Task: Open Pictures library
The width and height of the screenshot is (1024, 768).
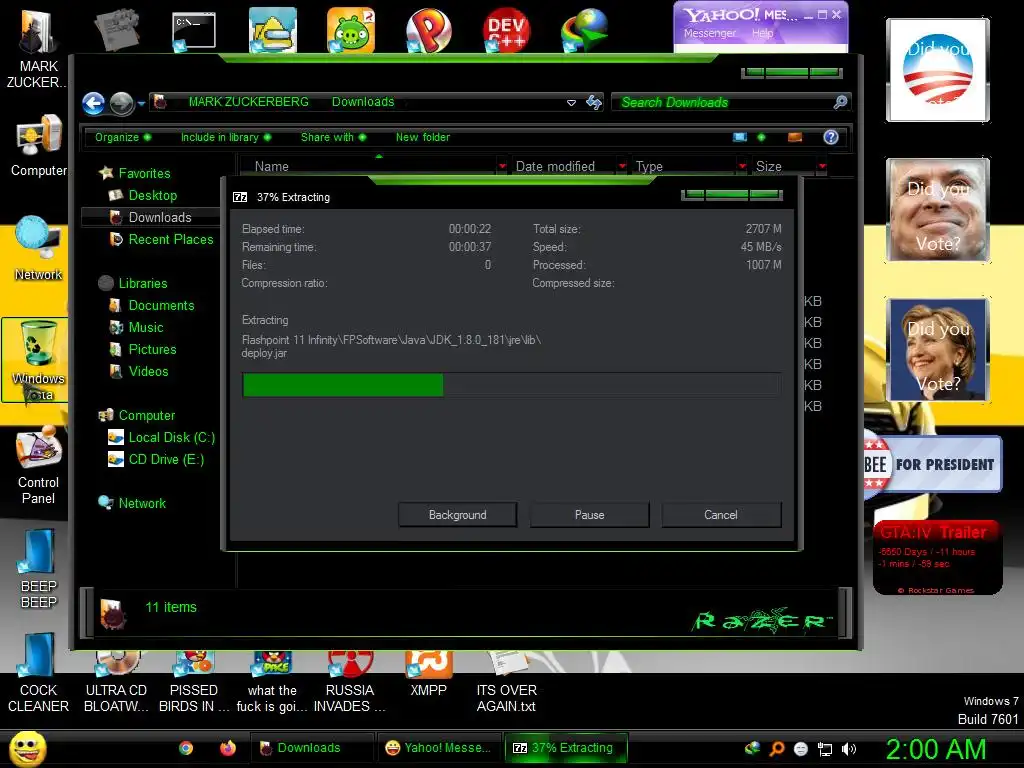Action: pos(152,349)
